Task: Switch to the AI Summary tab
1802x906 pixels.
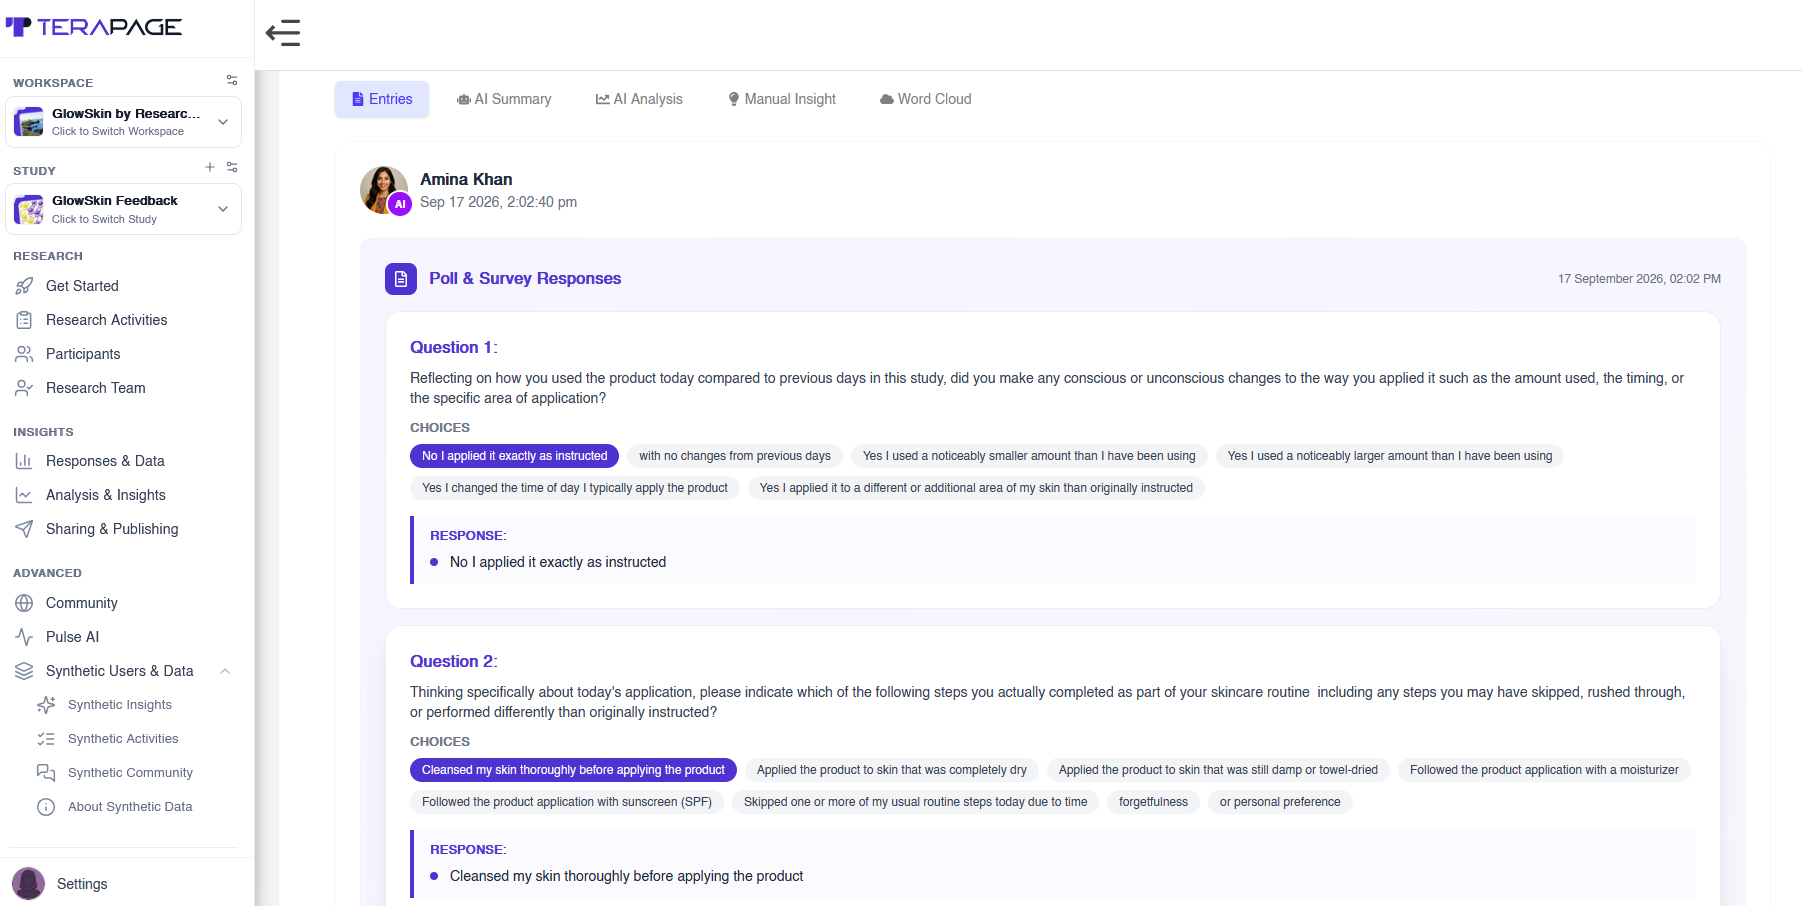Action: (504, 99)
